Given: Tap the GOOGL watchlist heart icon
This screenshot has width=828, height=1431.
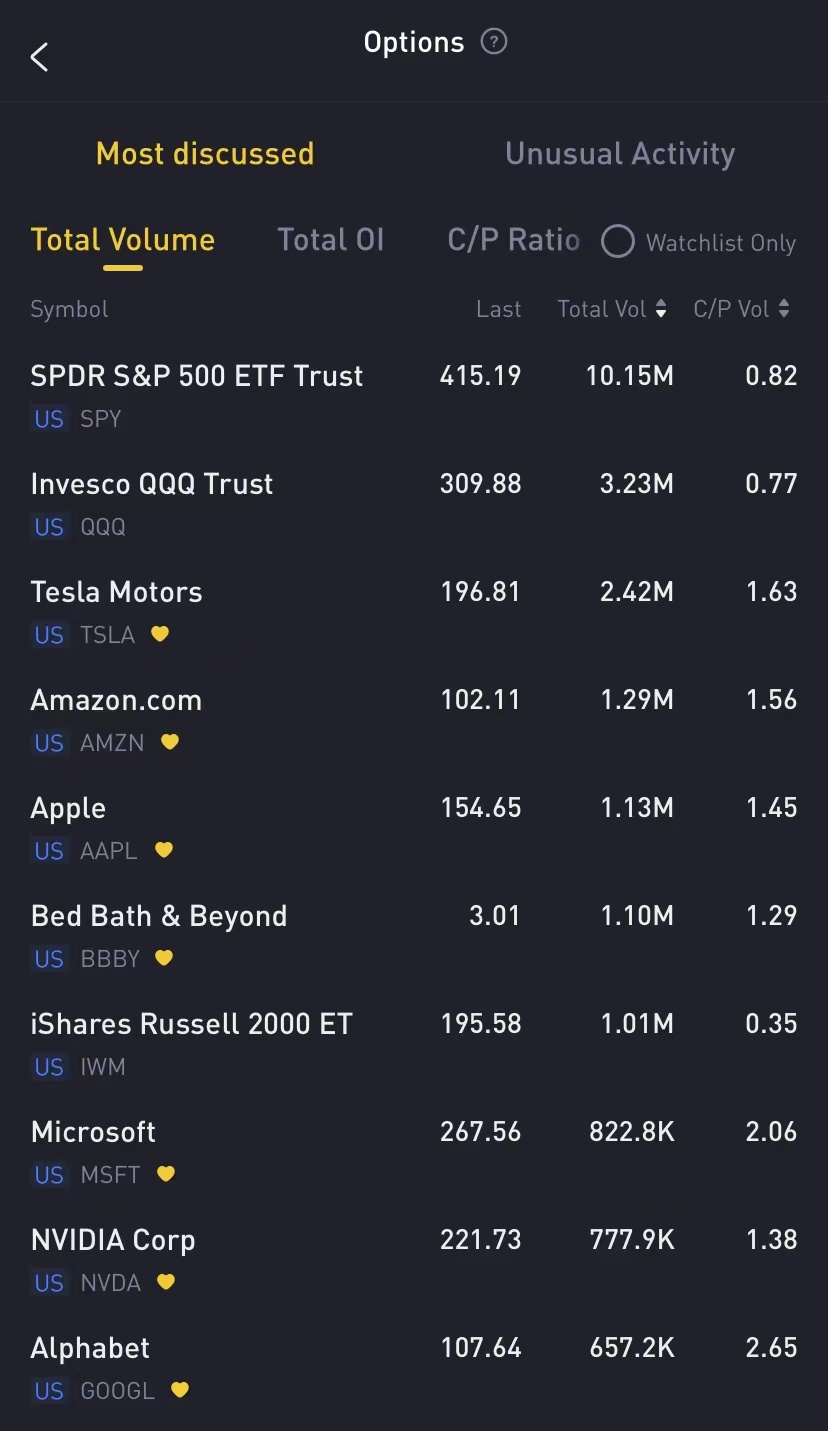Looking at the screenshot, I should click(180, 1390).
